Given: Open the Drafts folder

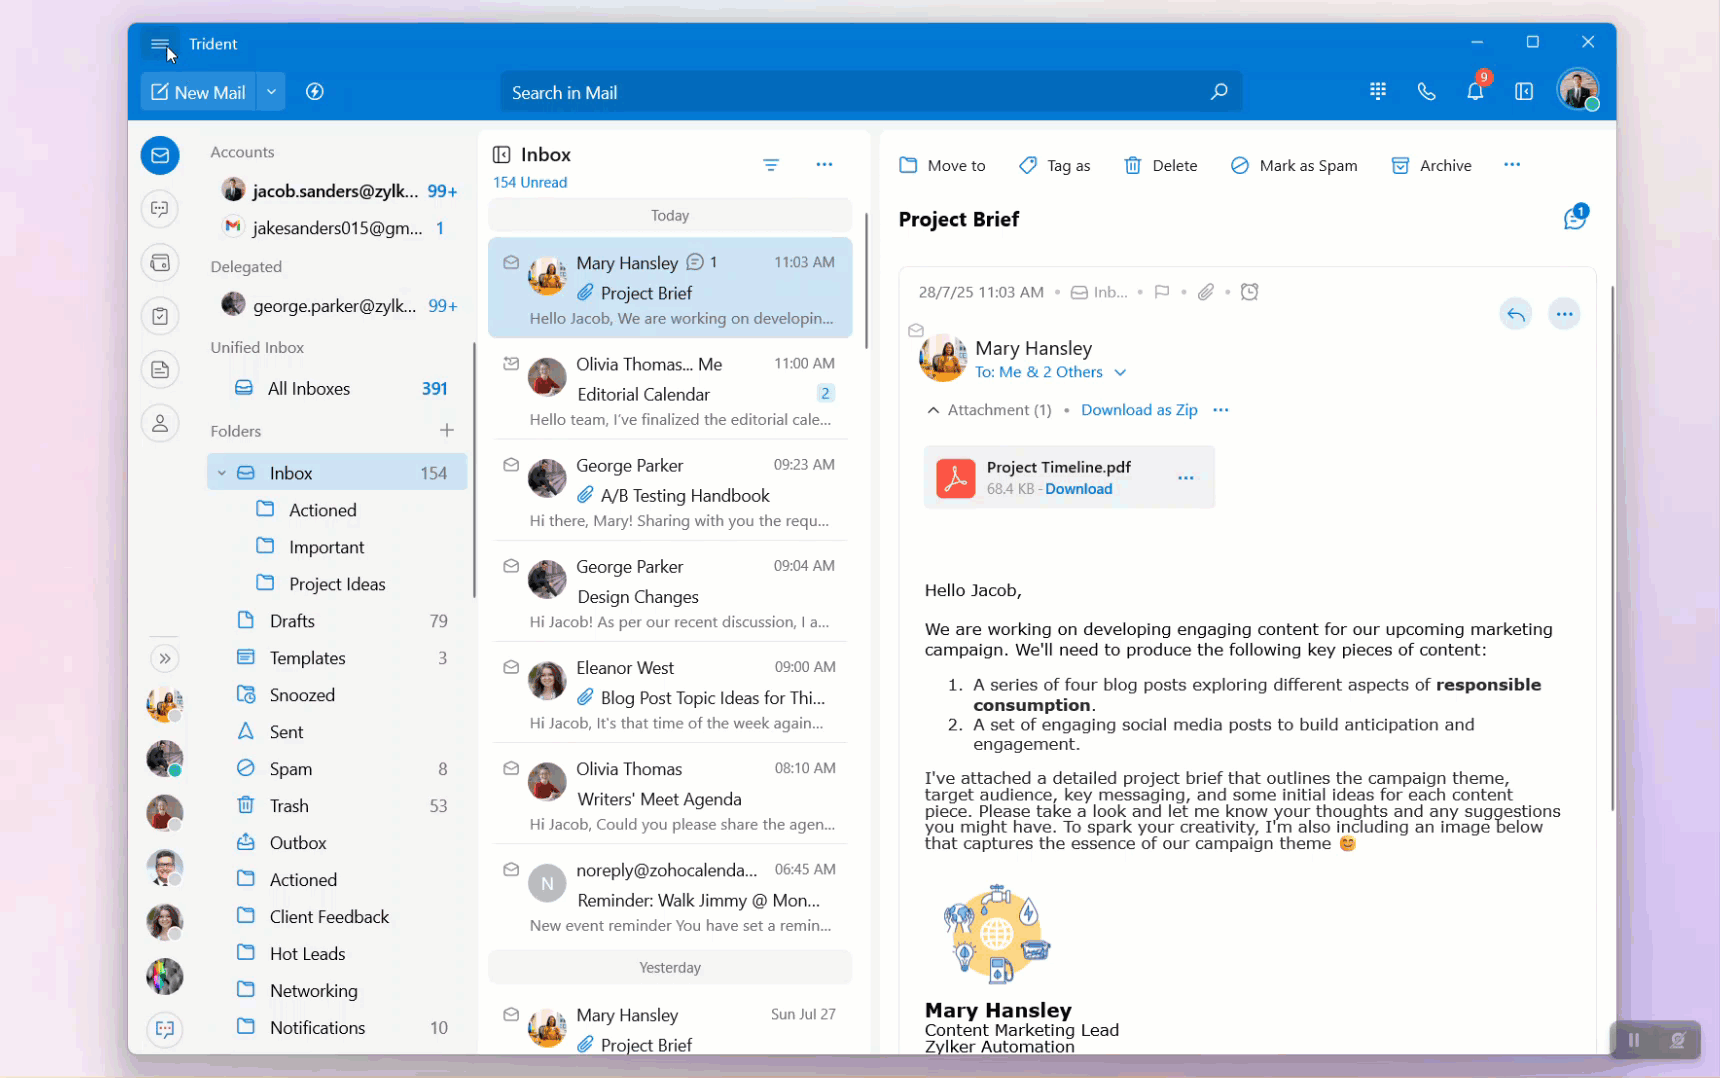Looking at the screenshot, I should tap(338, 621).
